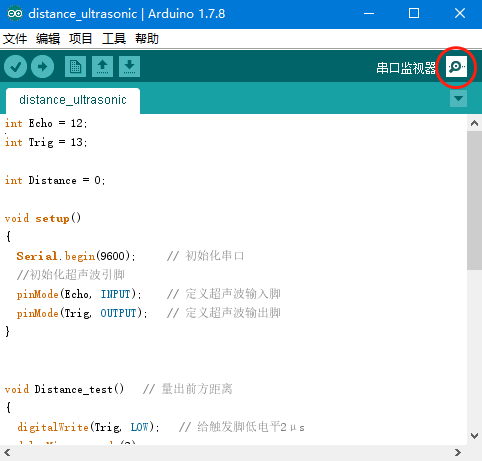Save the sketch with down-arrow icon
The image size is (482, 461).
(129, 67)
